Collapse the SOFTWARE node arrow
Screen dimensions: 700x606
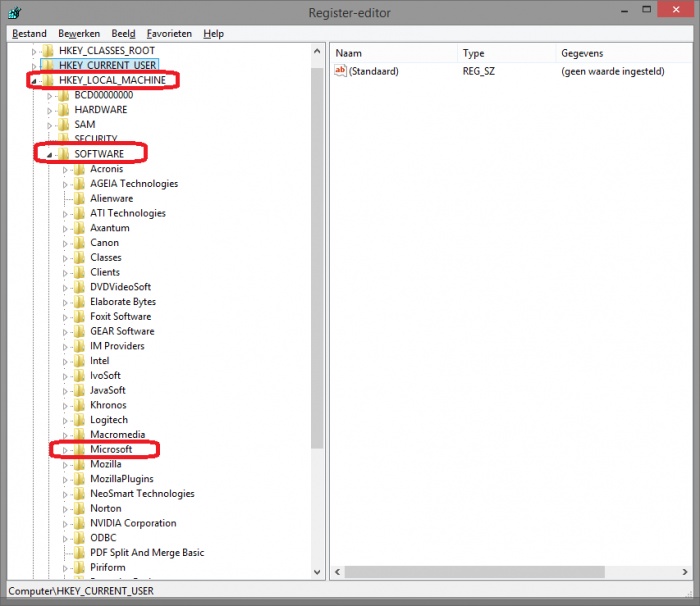[x=50, y=155]
